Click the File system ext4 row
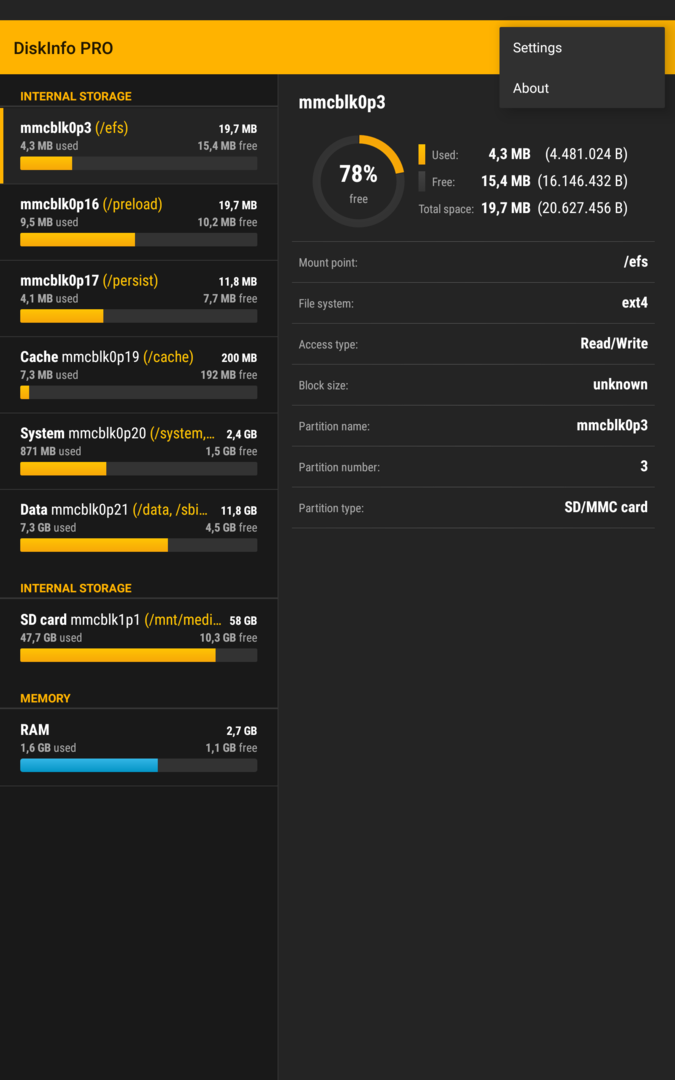 (x=473, y=303)
